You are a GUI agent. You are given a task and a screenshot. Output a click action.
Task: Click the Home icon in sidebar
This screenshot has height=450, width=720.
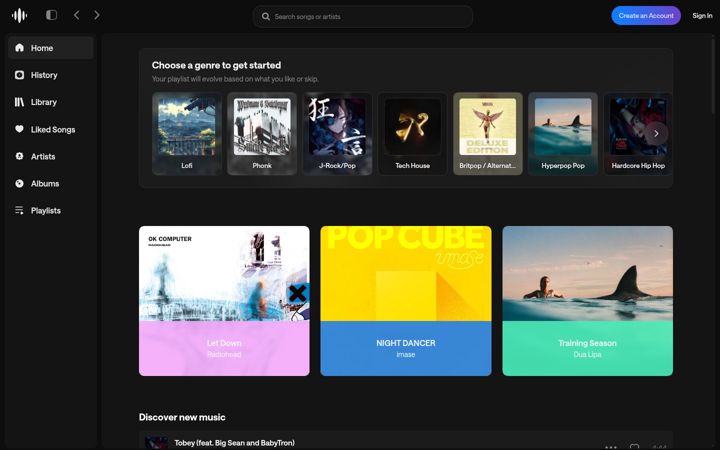pyautogui.click(x=19, y=48)
